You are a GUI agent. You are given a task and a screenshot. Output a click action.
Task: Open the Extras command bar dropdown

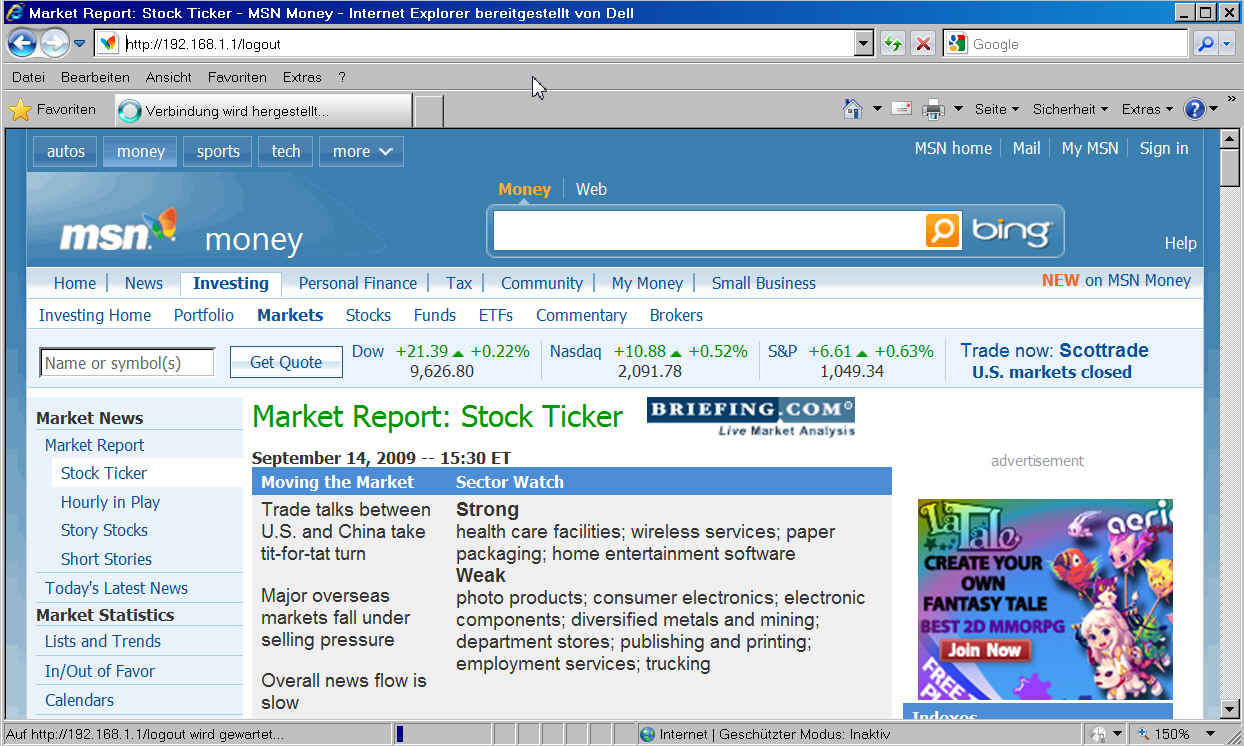click(x=1147, y=109)
